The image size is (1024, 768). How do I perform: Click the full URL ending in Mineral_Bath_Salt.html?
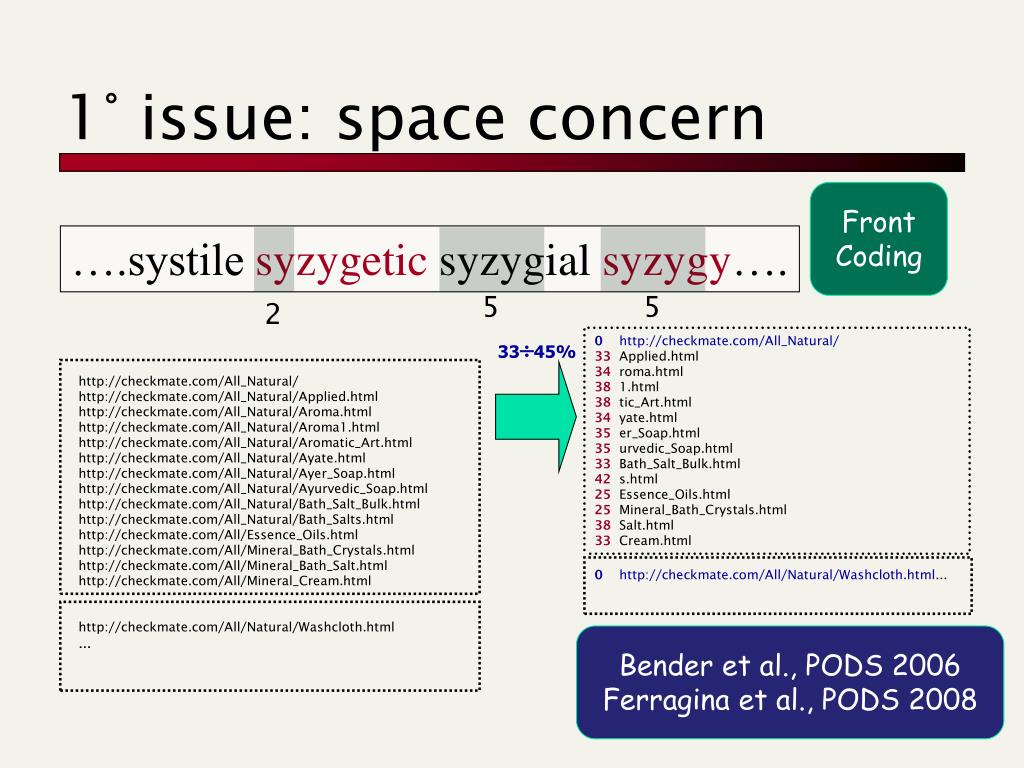pyautogui.click(x=232, y=566)
